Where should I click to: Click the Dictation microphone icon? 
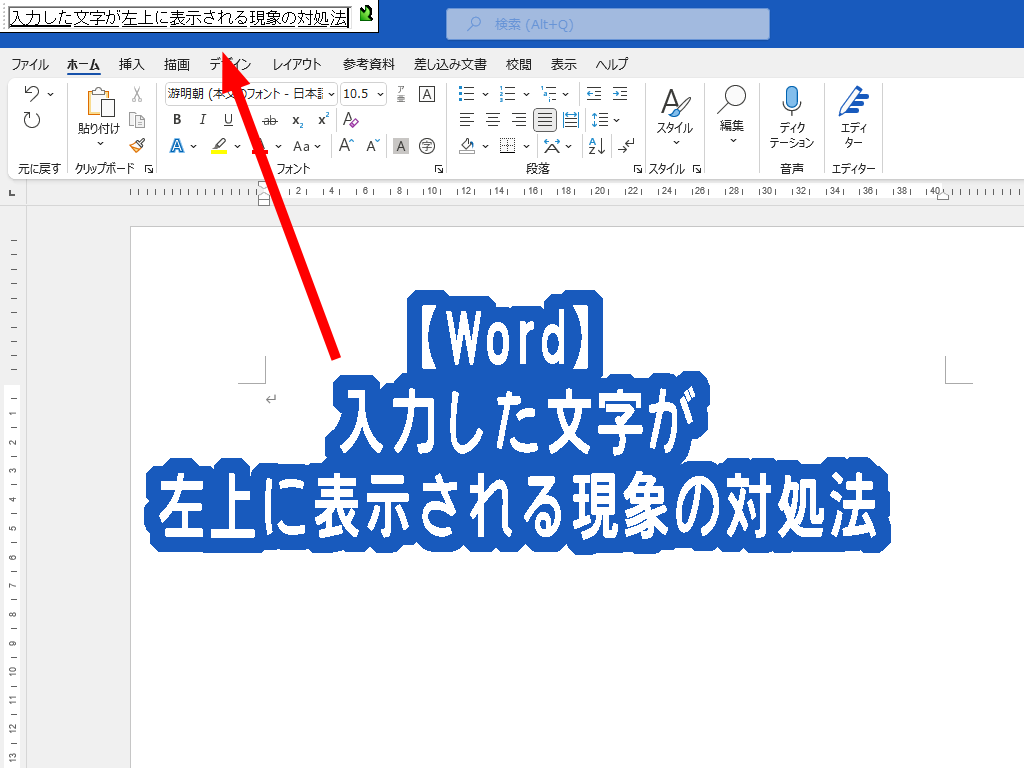792,101
